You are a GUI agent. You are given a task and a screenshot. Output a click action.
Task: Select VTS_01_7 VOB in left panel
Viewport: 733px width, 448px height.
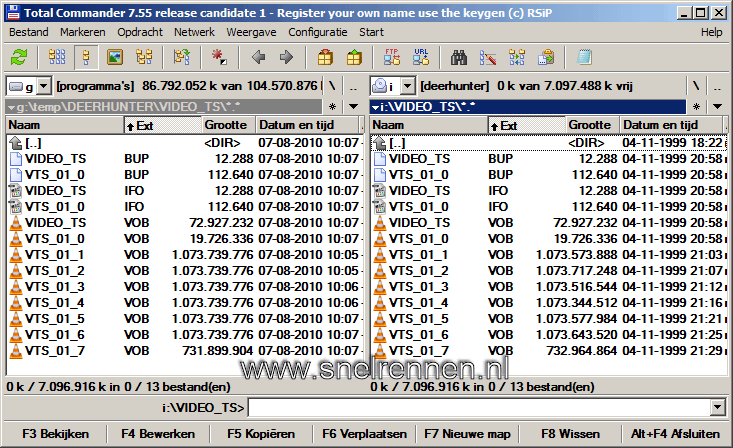pos(186,351)
